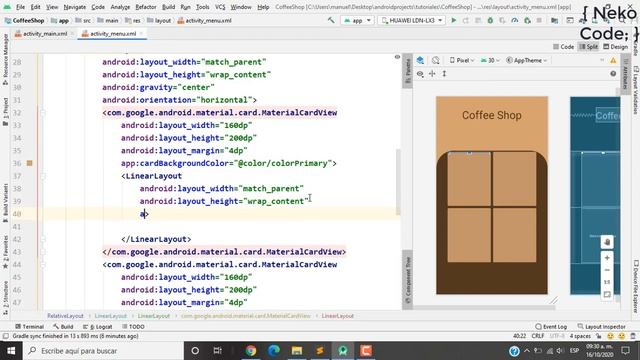Screen dimensions: 640x360
Task: Open the Analyze menu
Action: (x=120, y=7)
